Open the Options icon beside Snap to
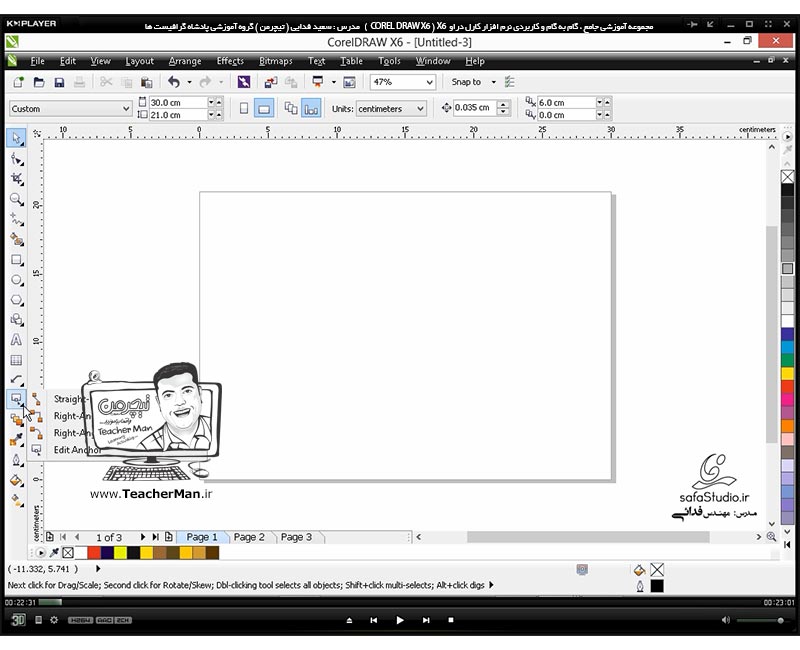 (x=509, y=82)
